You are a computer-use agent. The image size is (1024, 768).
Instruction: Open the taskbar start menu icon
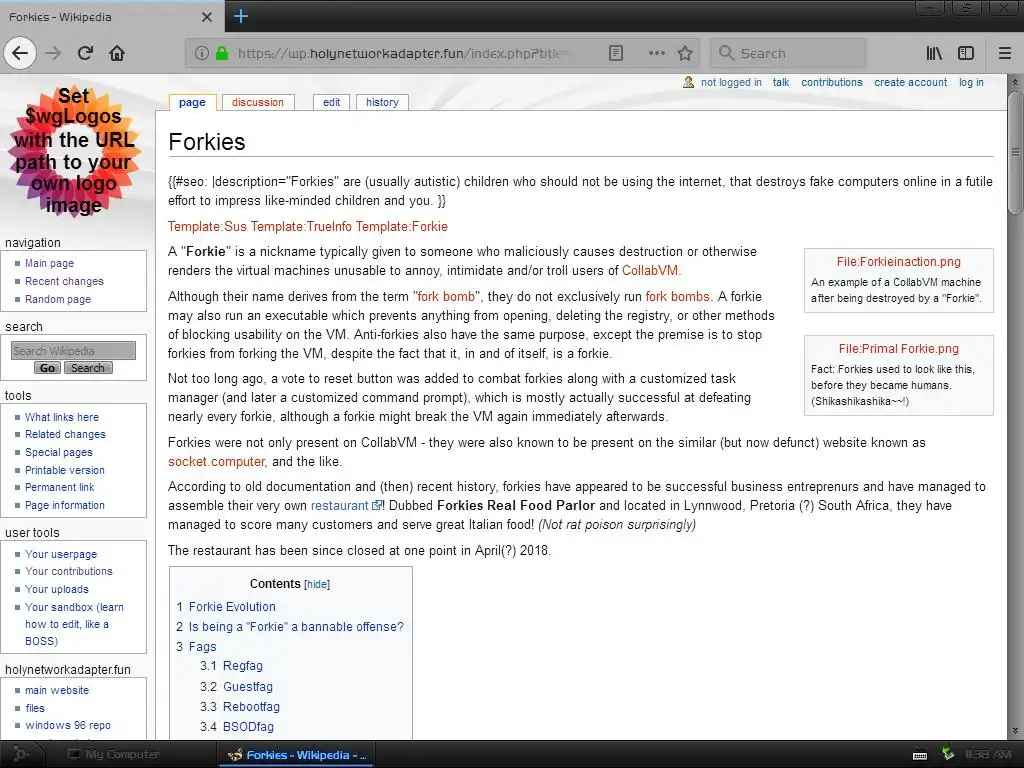coord(21,754)
